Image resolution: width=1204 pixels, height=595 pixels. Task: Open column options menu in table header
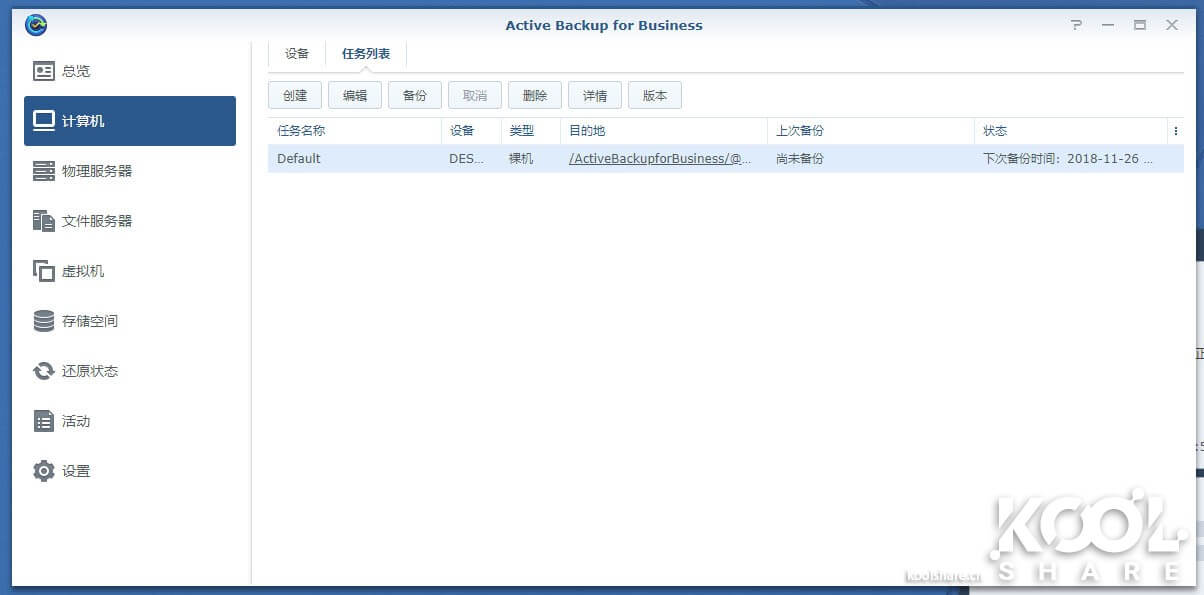coord(1175,131)
